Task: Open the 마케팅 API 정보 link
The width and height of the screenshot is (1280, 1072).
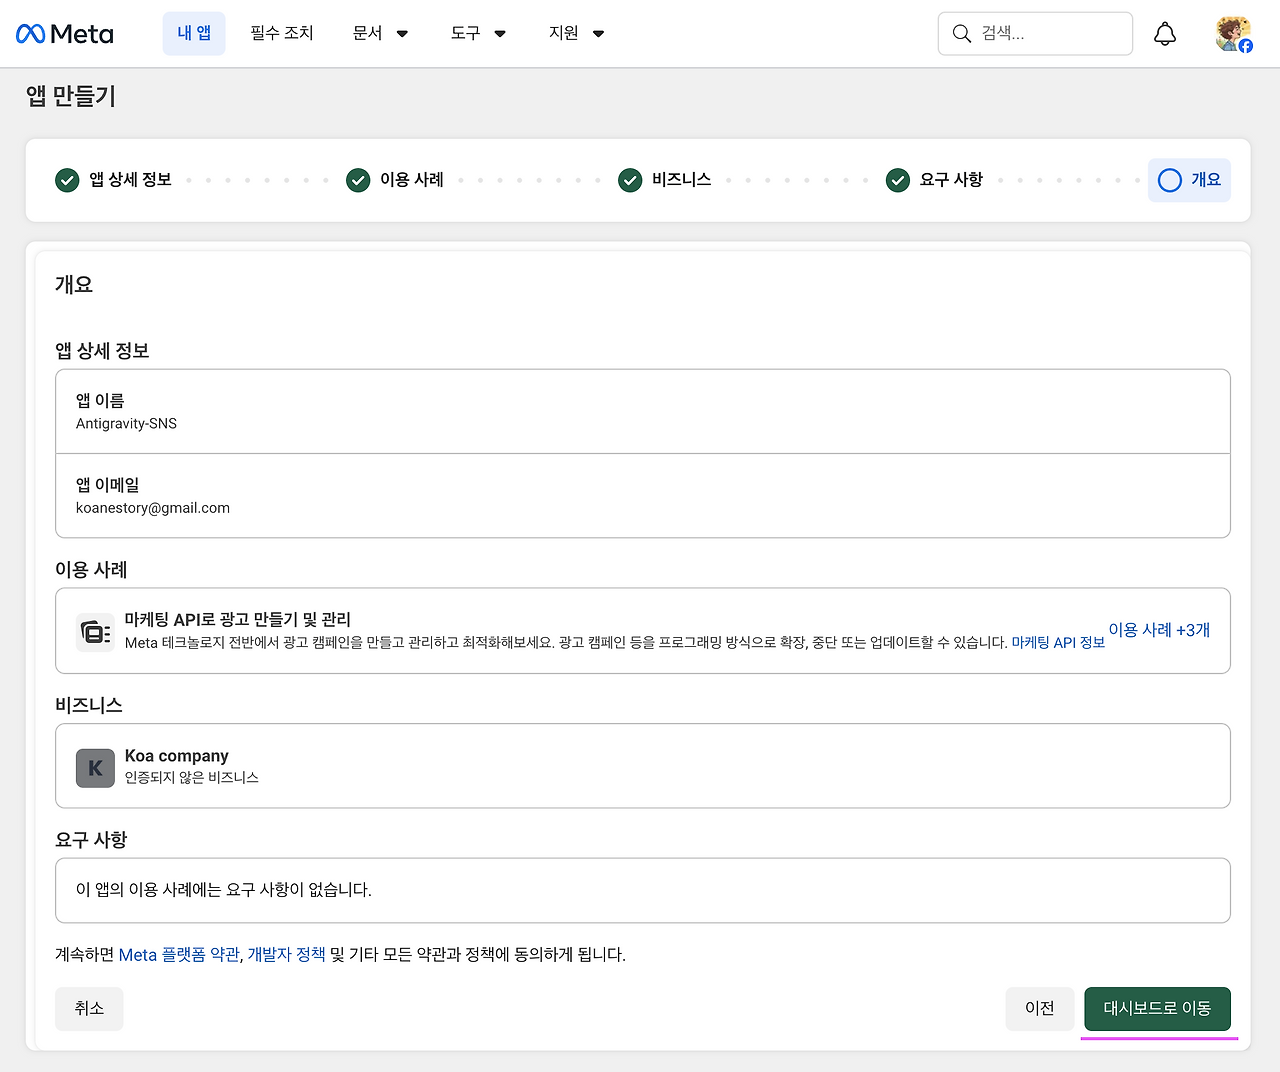Action: coord(1058,643)
